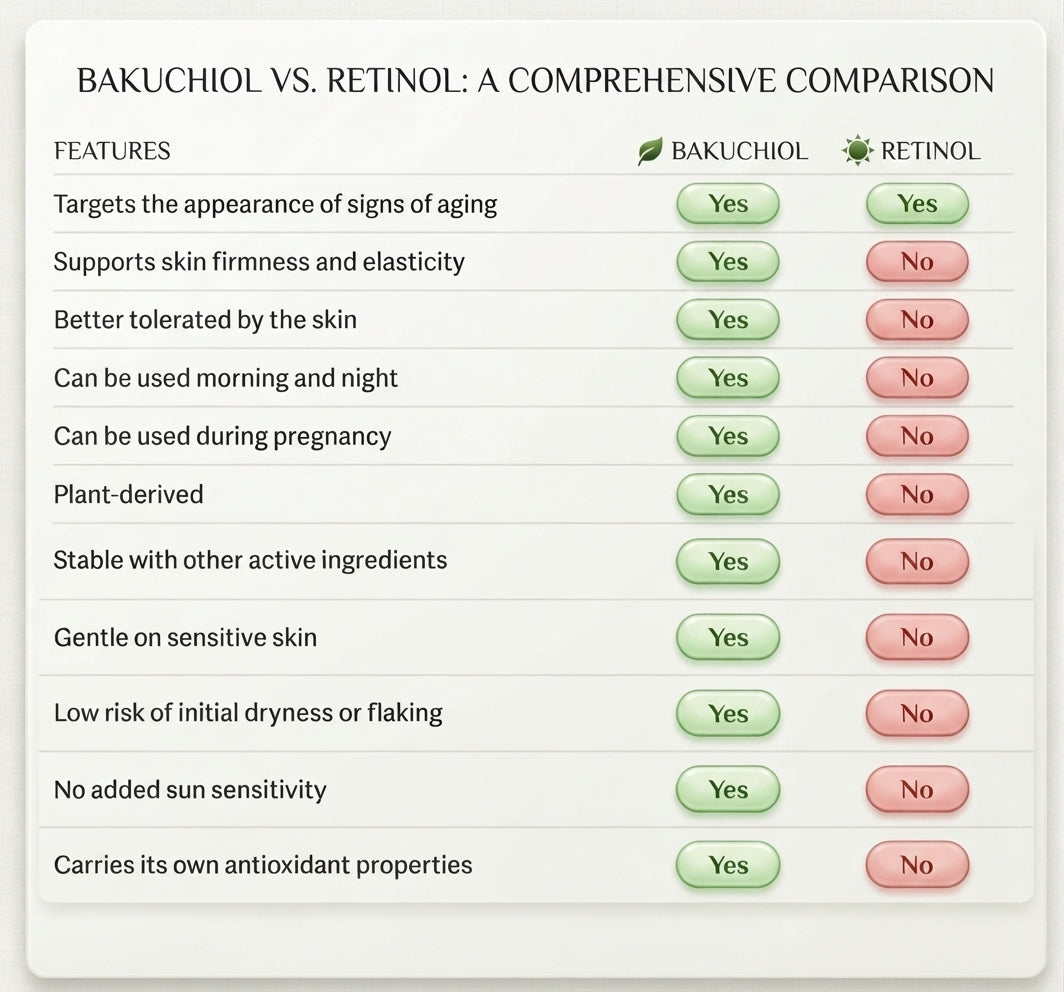Viewport: 1064px width, 992px height.
Task: Click Retinol's No pill for morning and night
Action: tap(917, 378)
